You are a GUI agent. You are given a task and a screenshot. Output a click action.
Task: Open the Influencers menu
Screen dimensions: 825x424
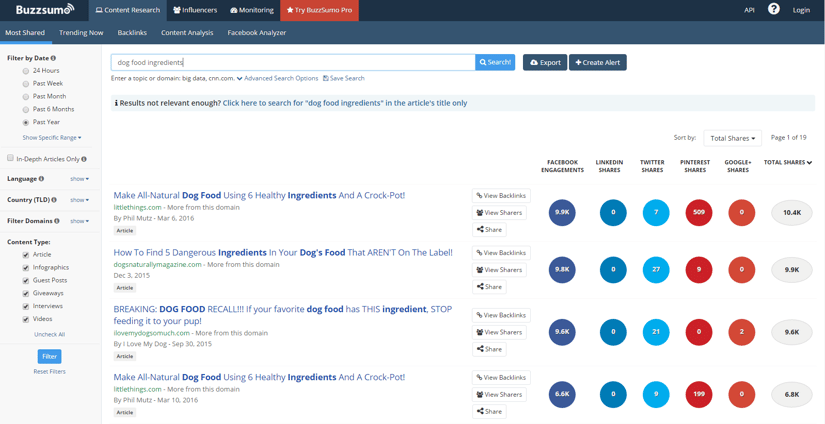195,10
